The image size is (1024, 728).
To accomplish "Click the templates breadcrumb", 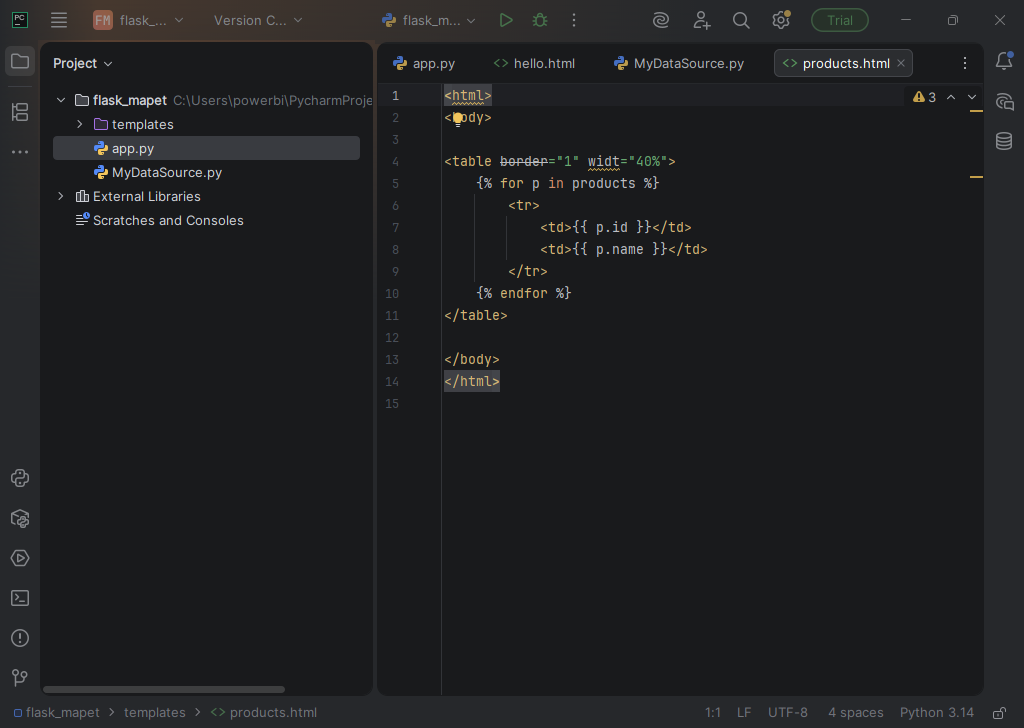I will (155, 712).
